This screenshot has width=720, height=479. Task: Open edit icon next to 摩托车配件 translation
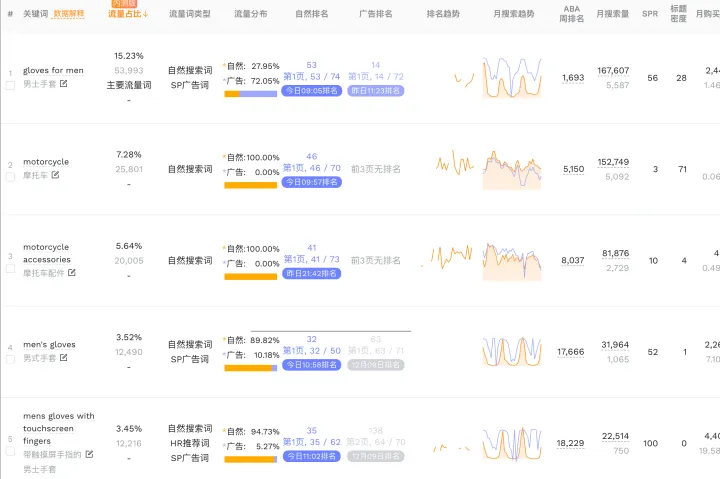[72, 272]
